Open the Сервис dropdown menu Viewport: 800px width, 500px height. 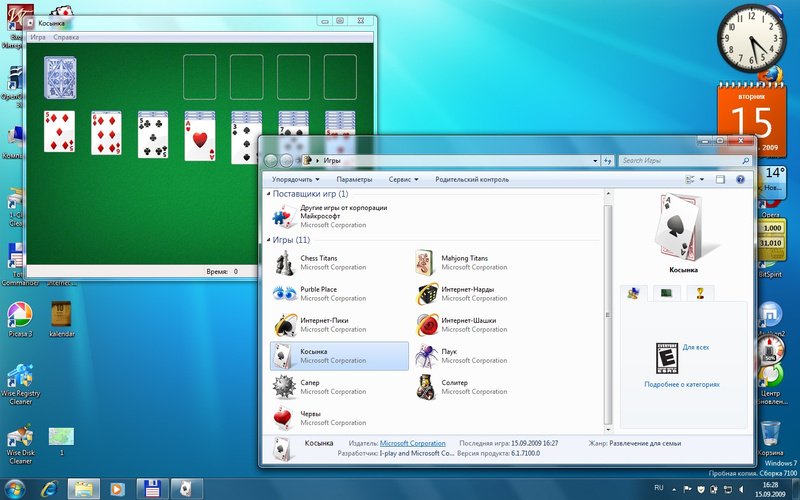click(x=402, y=179)
